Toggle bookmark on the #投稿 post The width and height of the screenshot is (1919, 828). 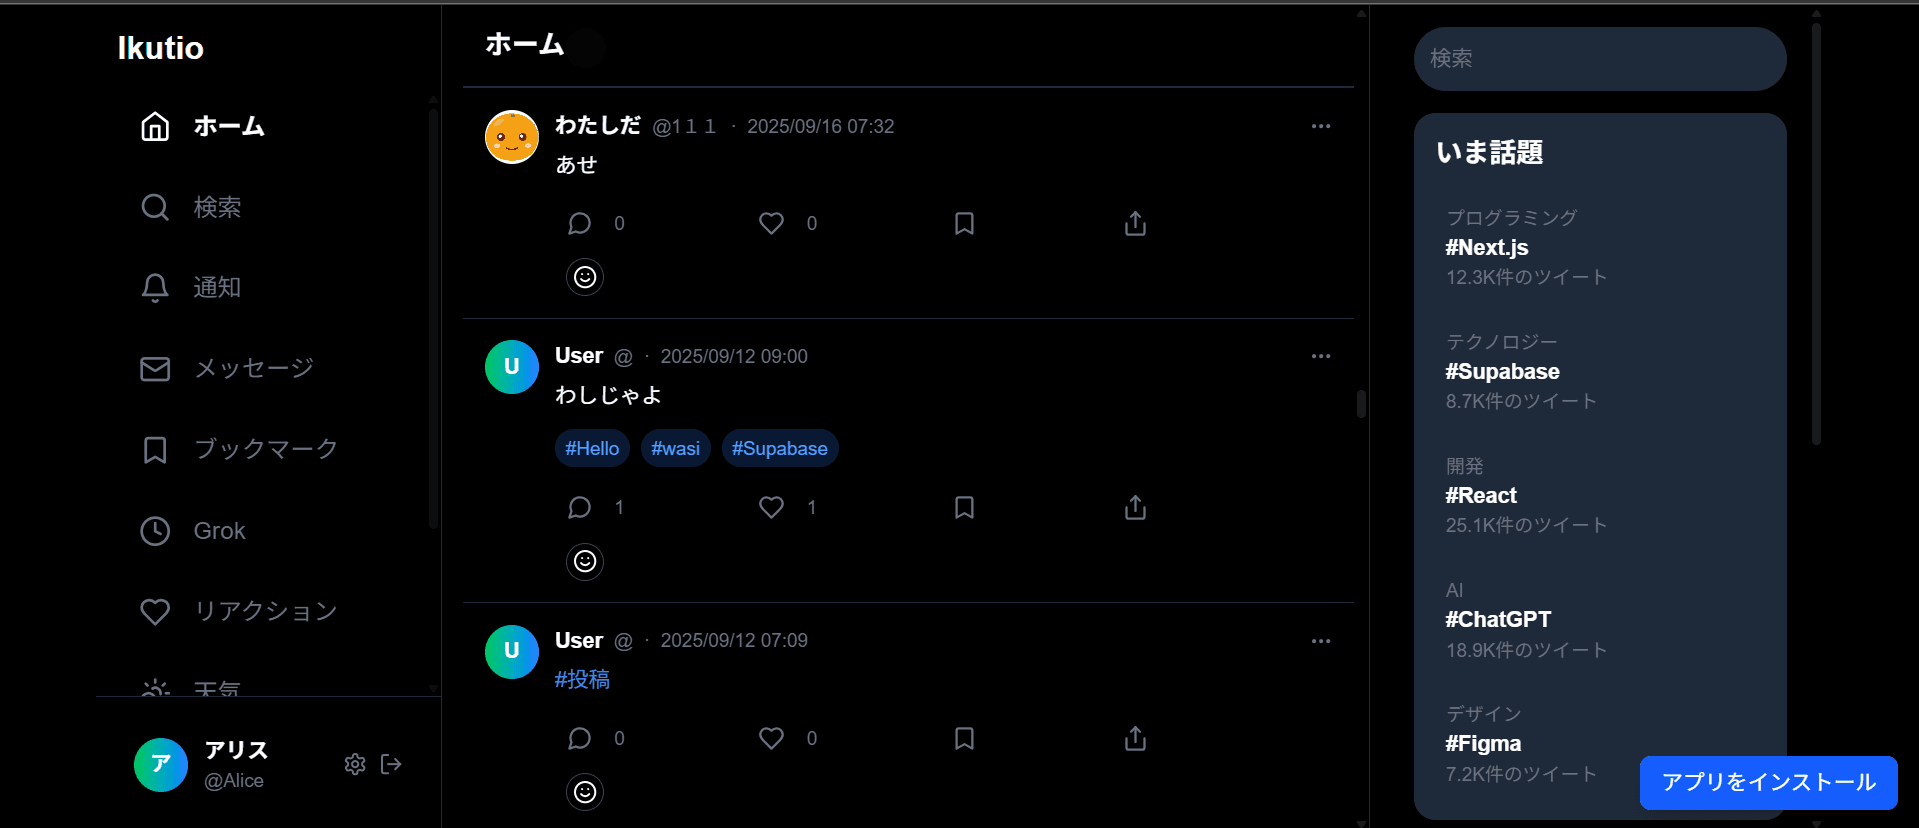click(964, 739)
